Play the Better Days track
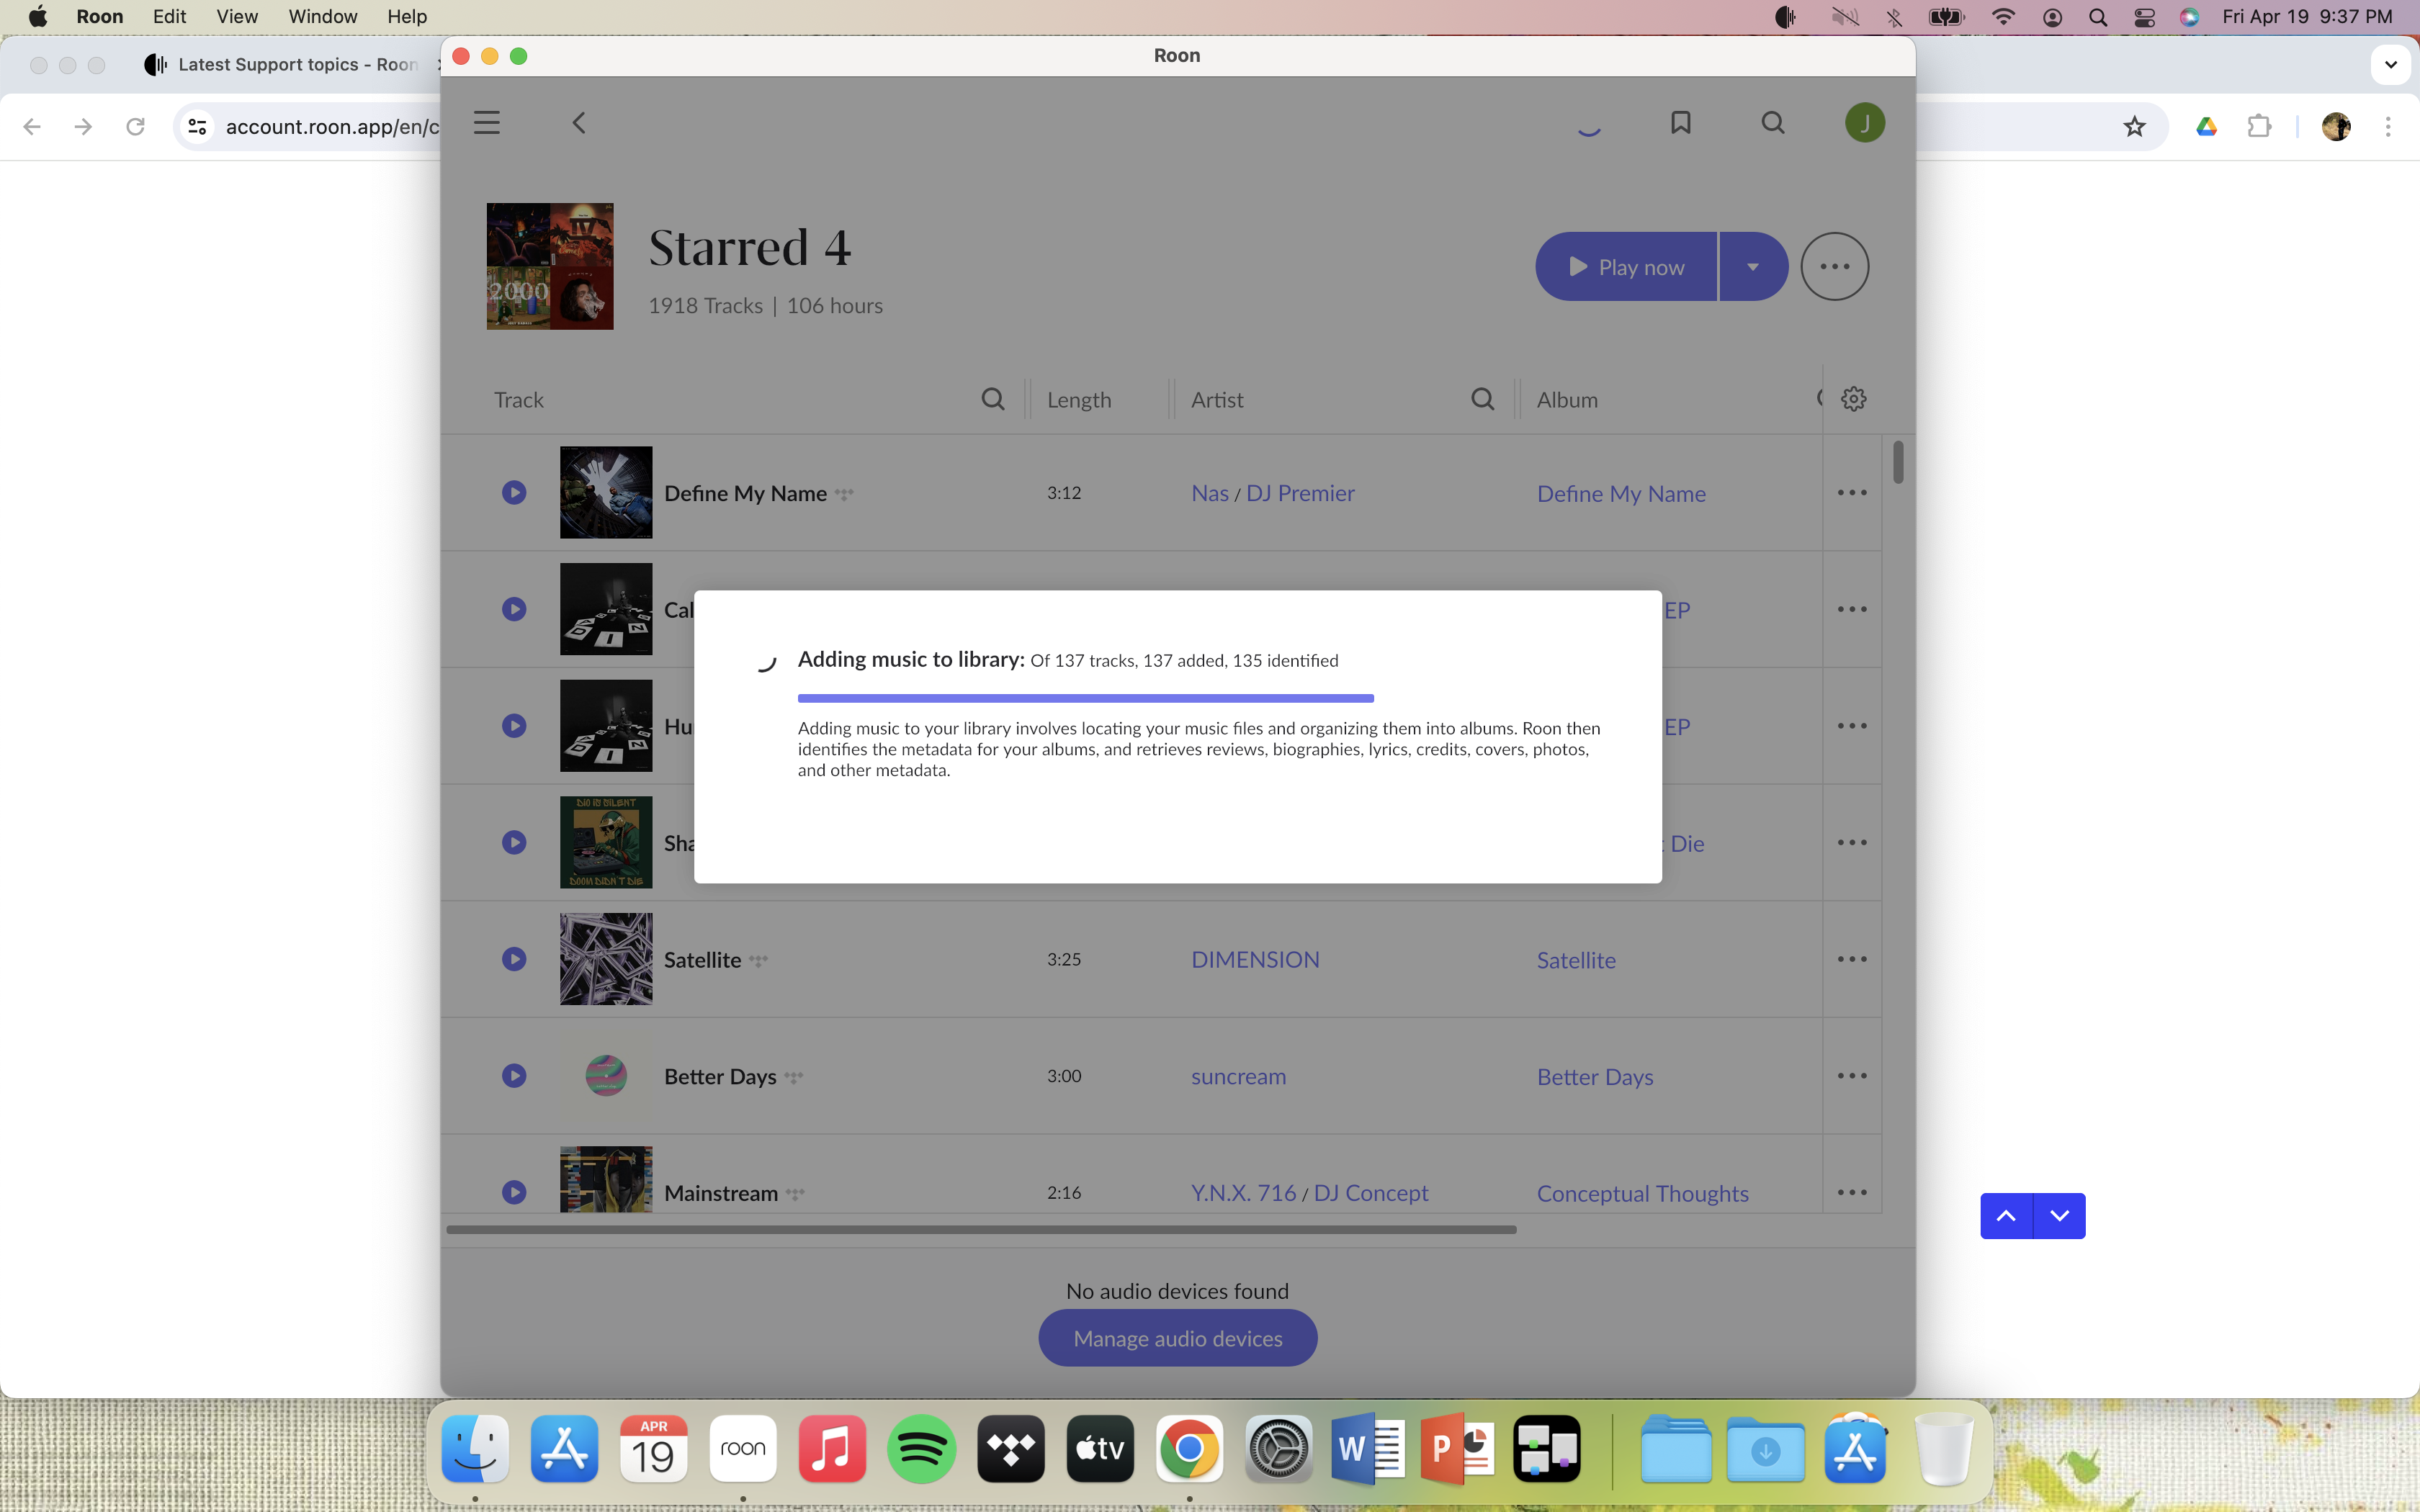Screen dimensions: 2420x1512 coord(514,1076)
